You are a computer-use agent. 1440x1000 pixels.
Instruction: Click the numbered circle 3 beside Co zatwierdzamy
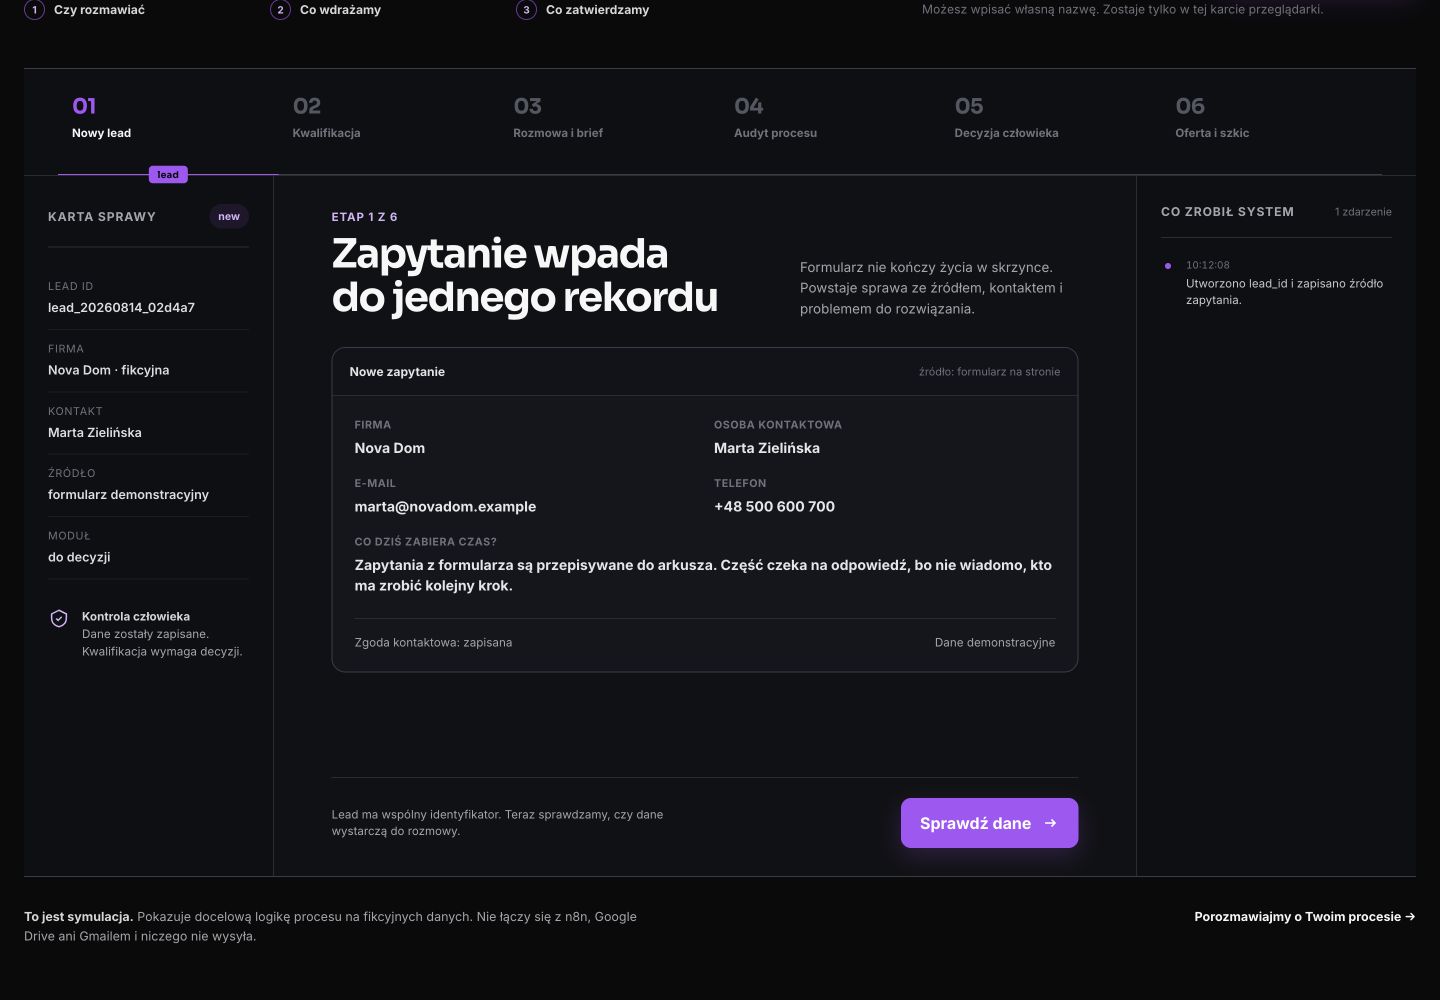tap(526, 10)
